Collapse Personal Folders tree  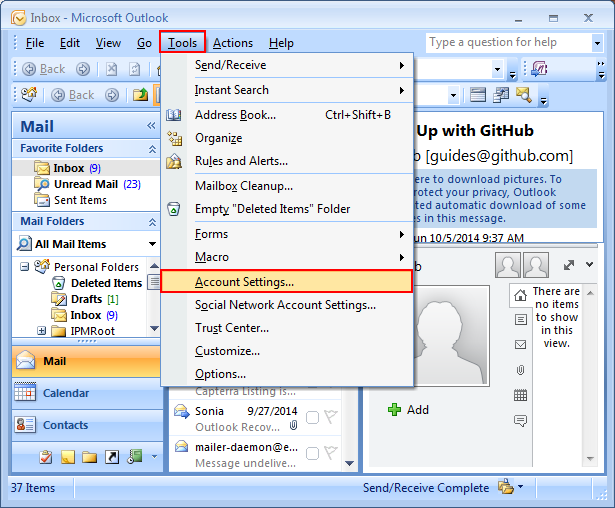click(25, 267)
